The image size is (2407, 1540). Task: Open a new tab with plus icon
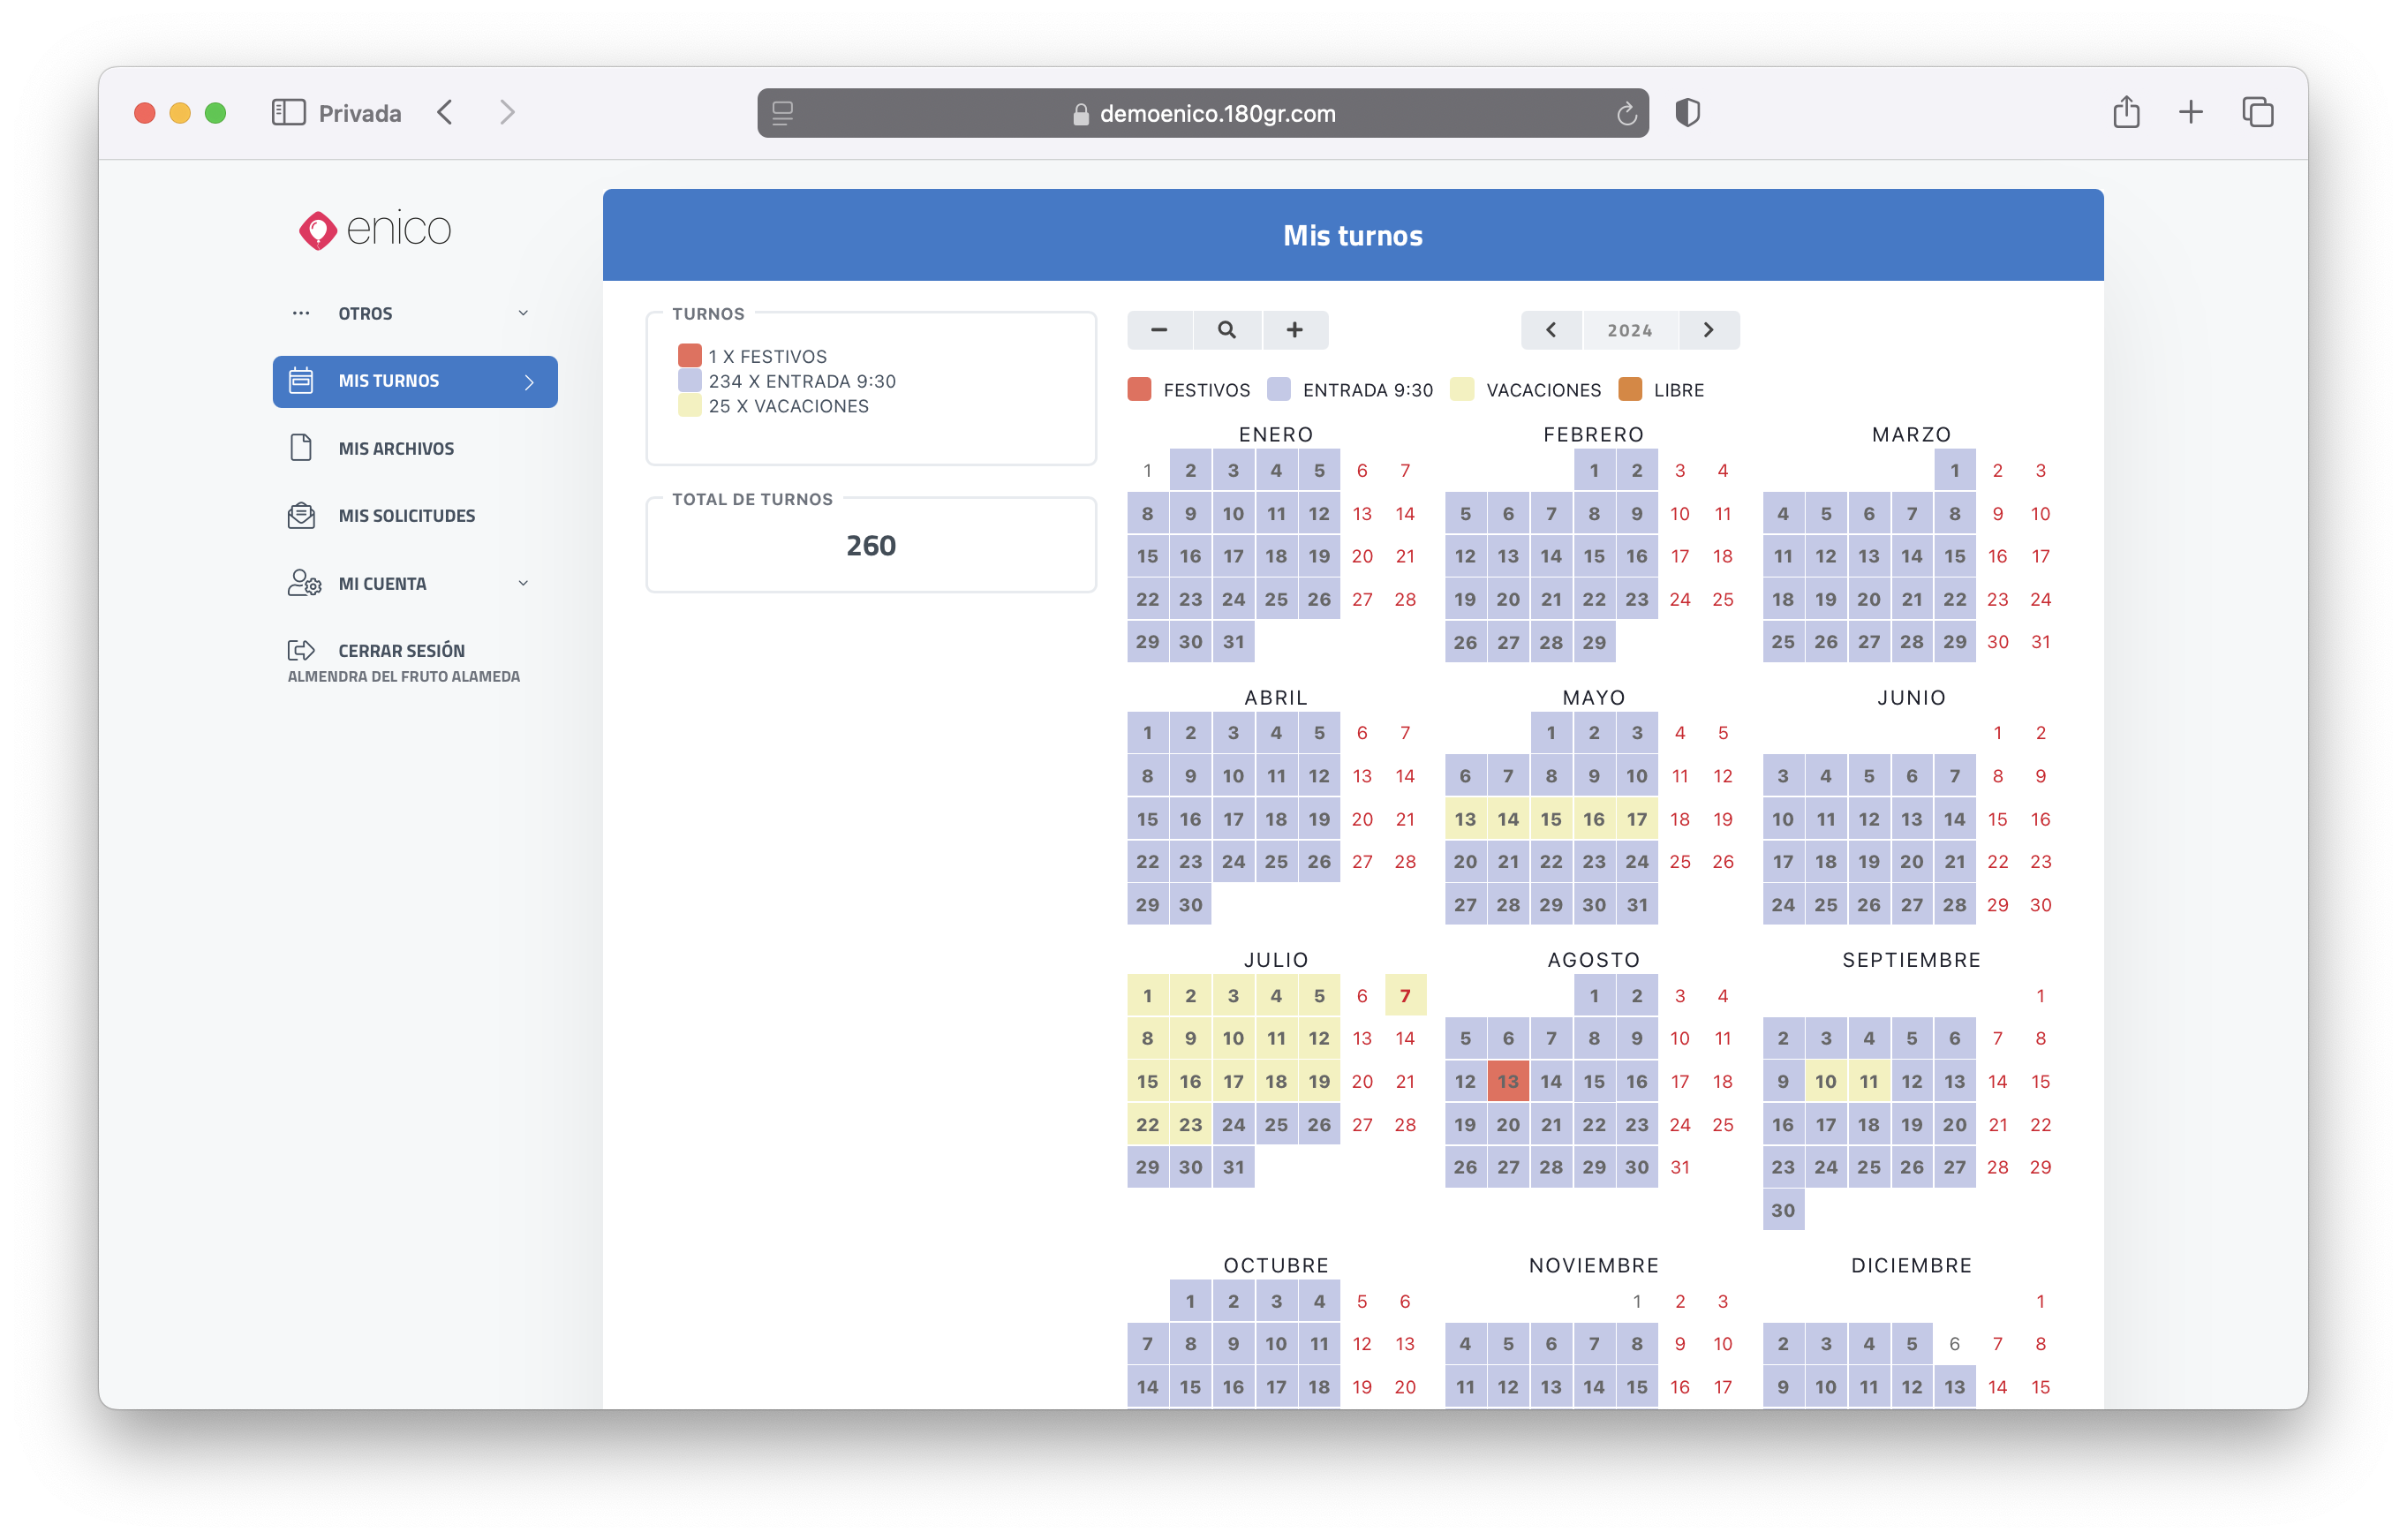pyautogui.click(x=2191, y=112)
